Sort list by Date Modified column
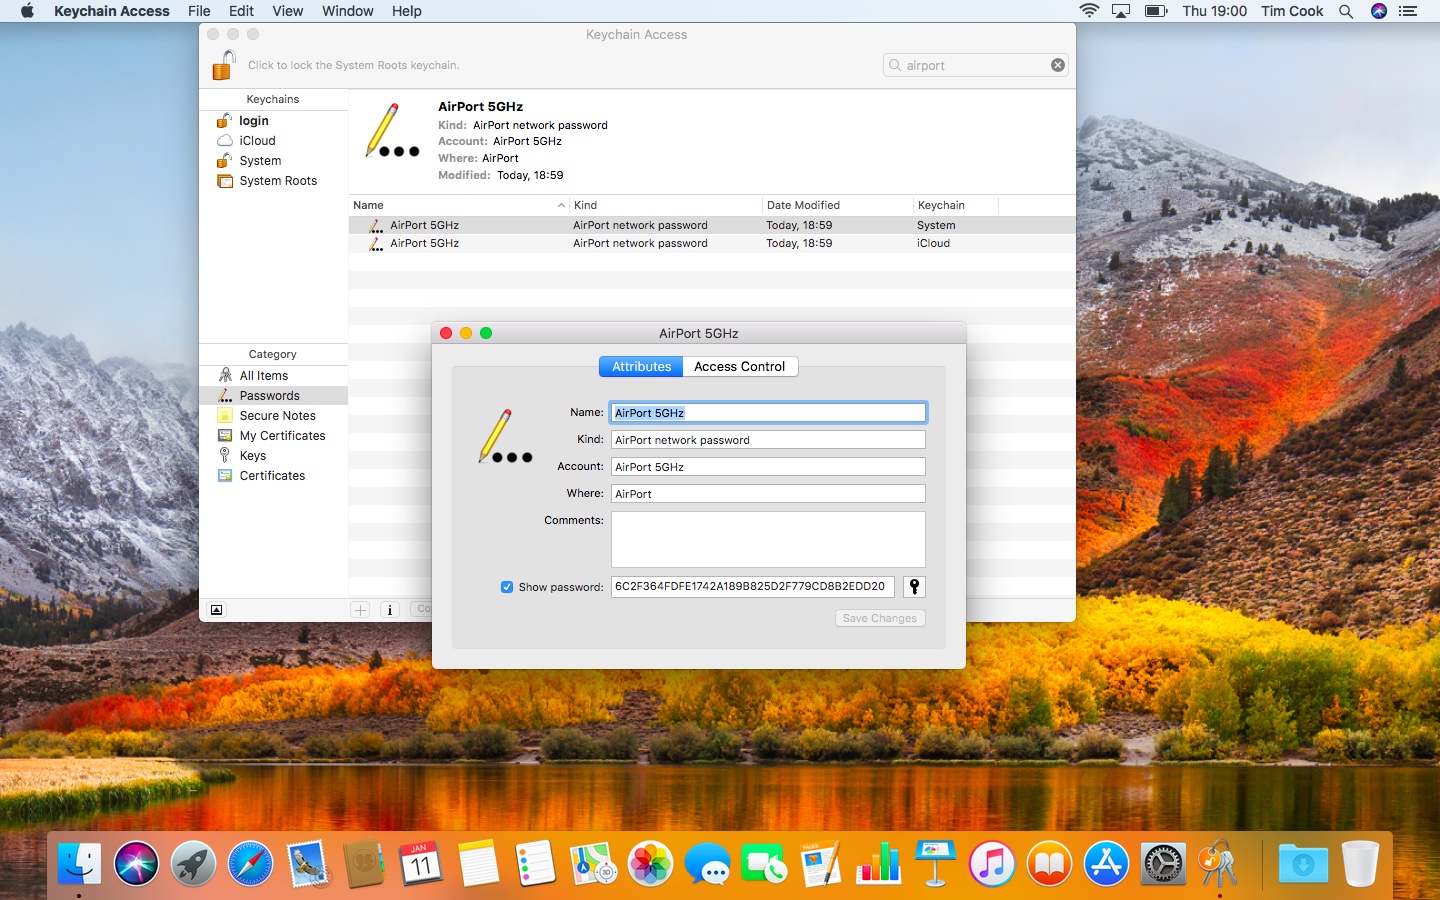Screen dimensions: 1440x900 click(x=838, y=205)
